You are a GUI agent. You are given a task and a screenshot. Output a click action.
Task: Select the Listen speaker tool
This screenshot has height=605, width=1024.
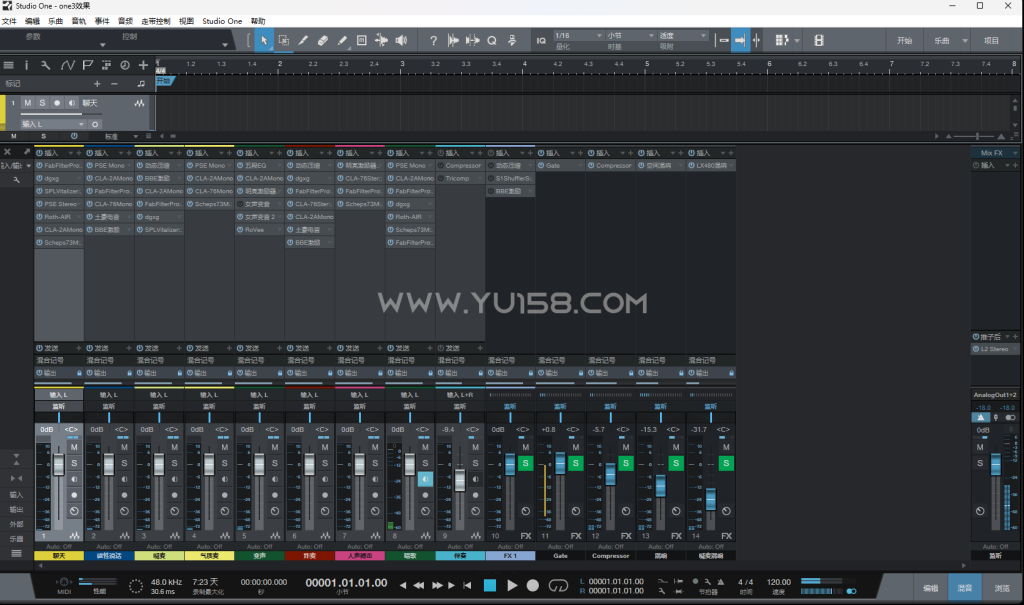coord(401,40)
